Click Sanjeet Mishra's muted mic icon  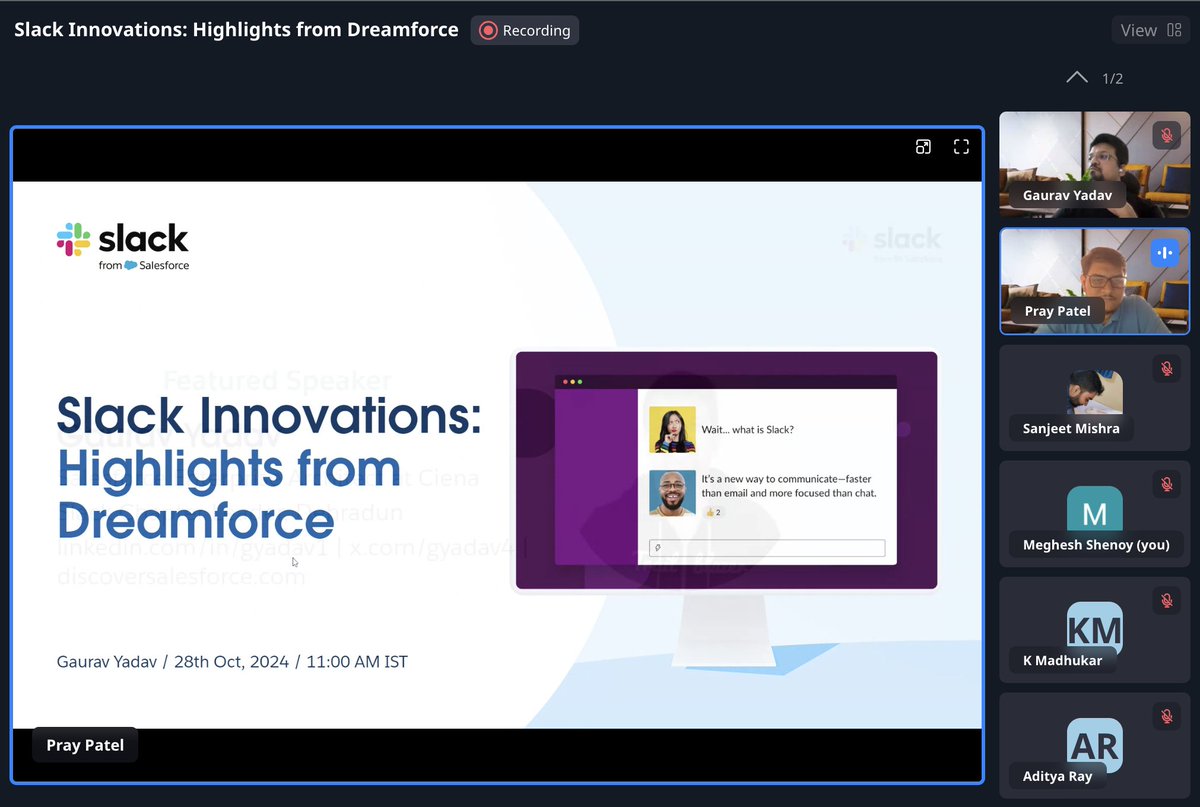(x=1166, y=368)
